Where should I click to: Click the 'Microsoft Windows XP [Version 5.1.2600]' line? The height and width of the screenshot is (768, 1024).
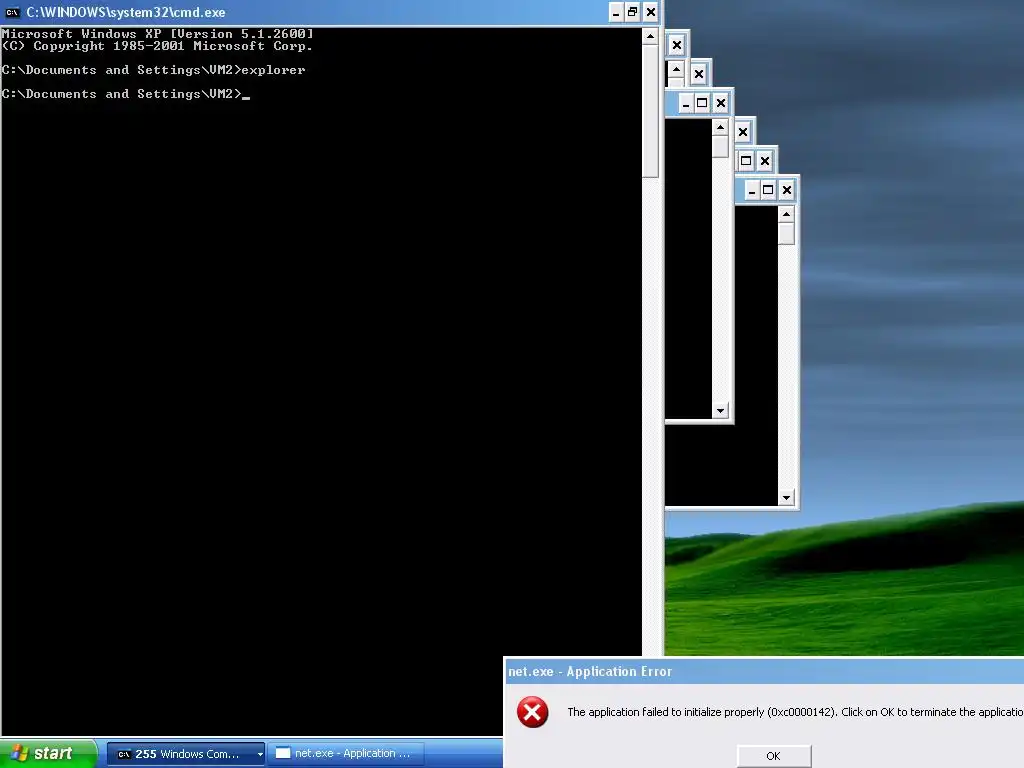(157, 33)
